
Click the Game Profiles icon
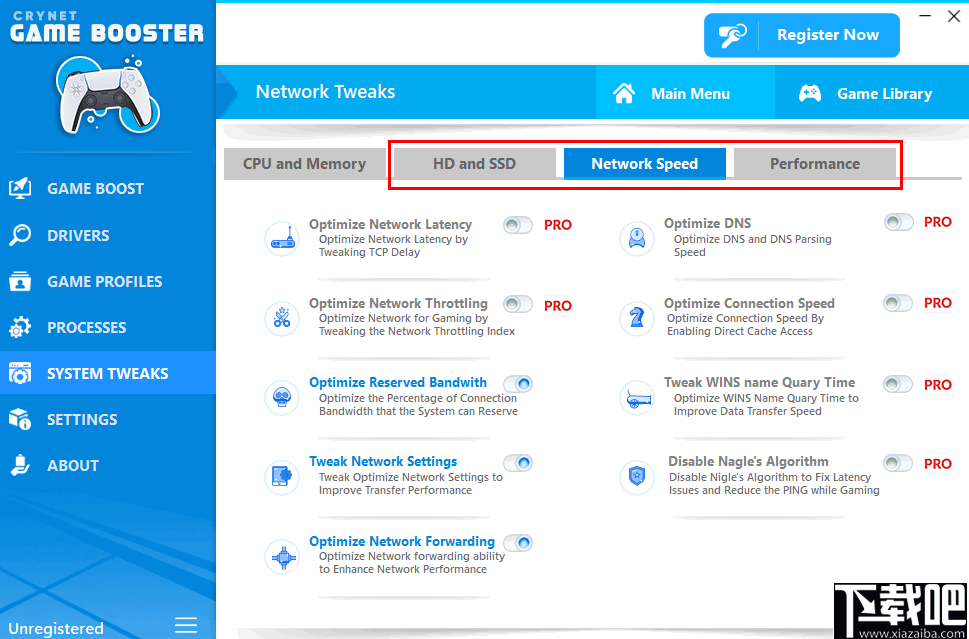click(20, 281)
